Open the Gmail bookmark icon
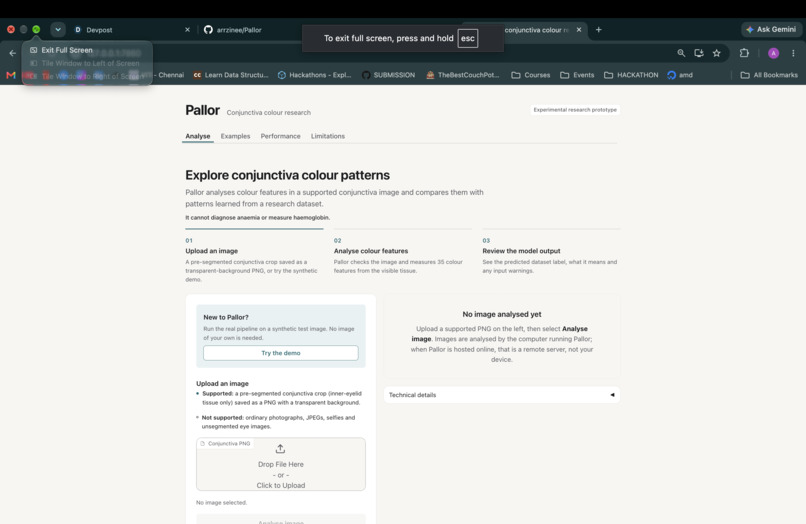Screen dimensions: 806x524 point(11,75)
